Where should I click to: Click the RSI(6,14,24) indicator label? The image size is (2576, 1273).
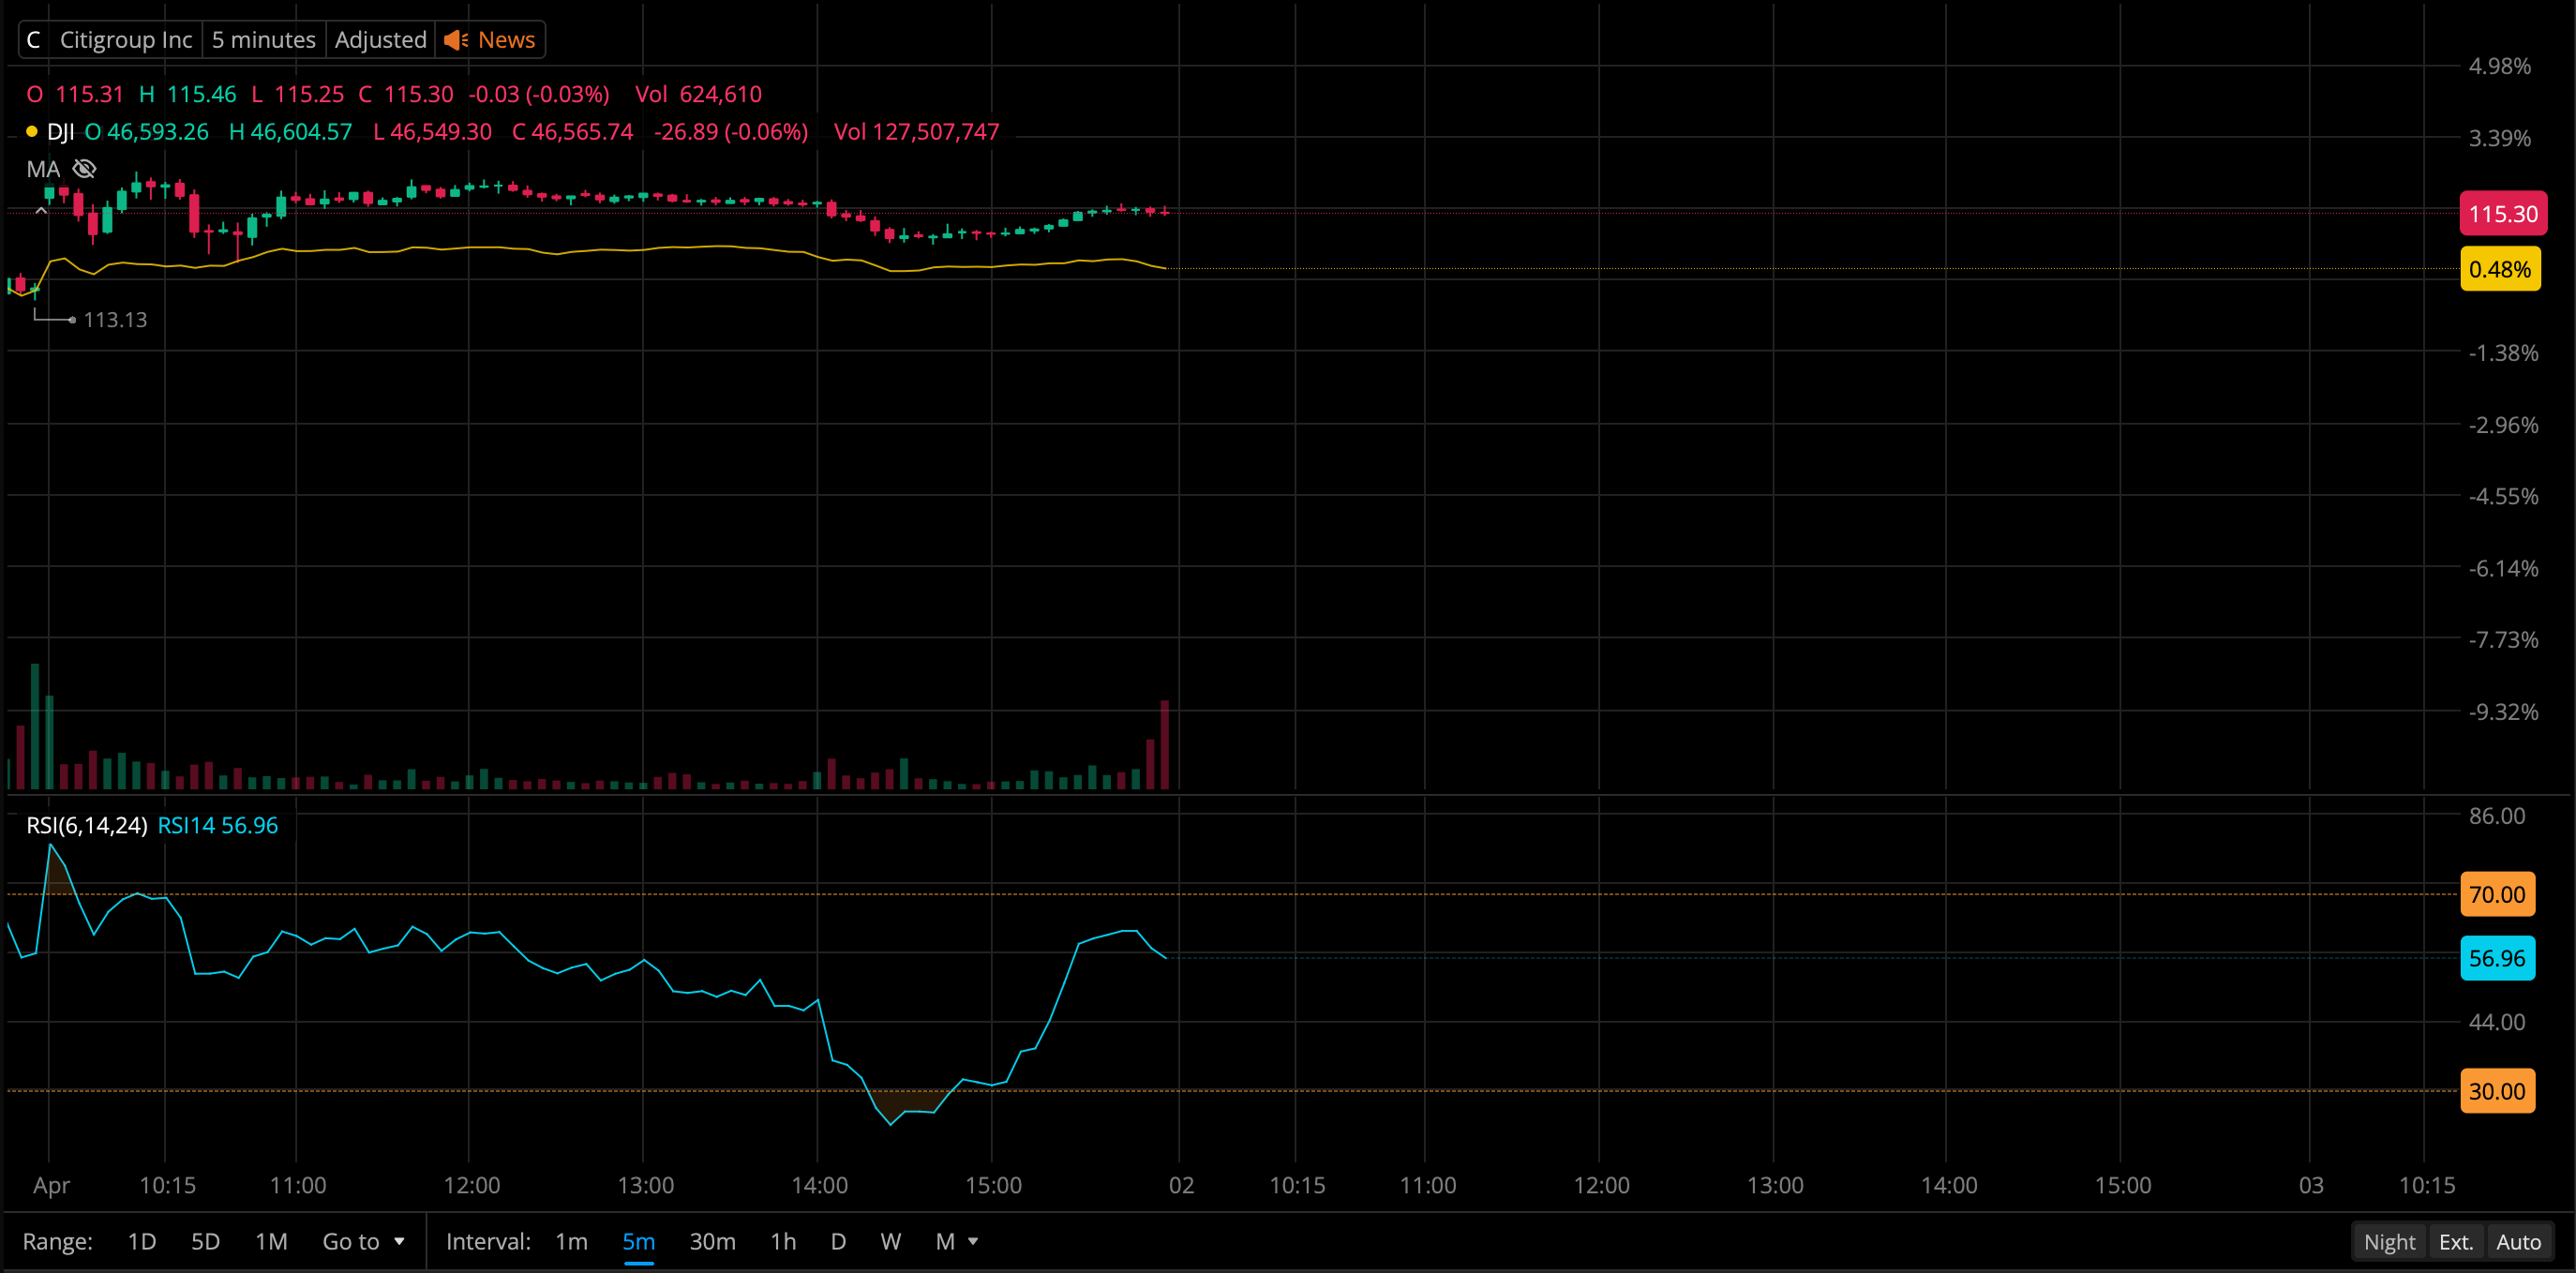[x=86, y=825]
